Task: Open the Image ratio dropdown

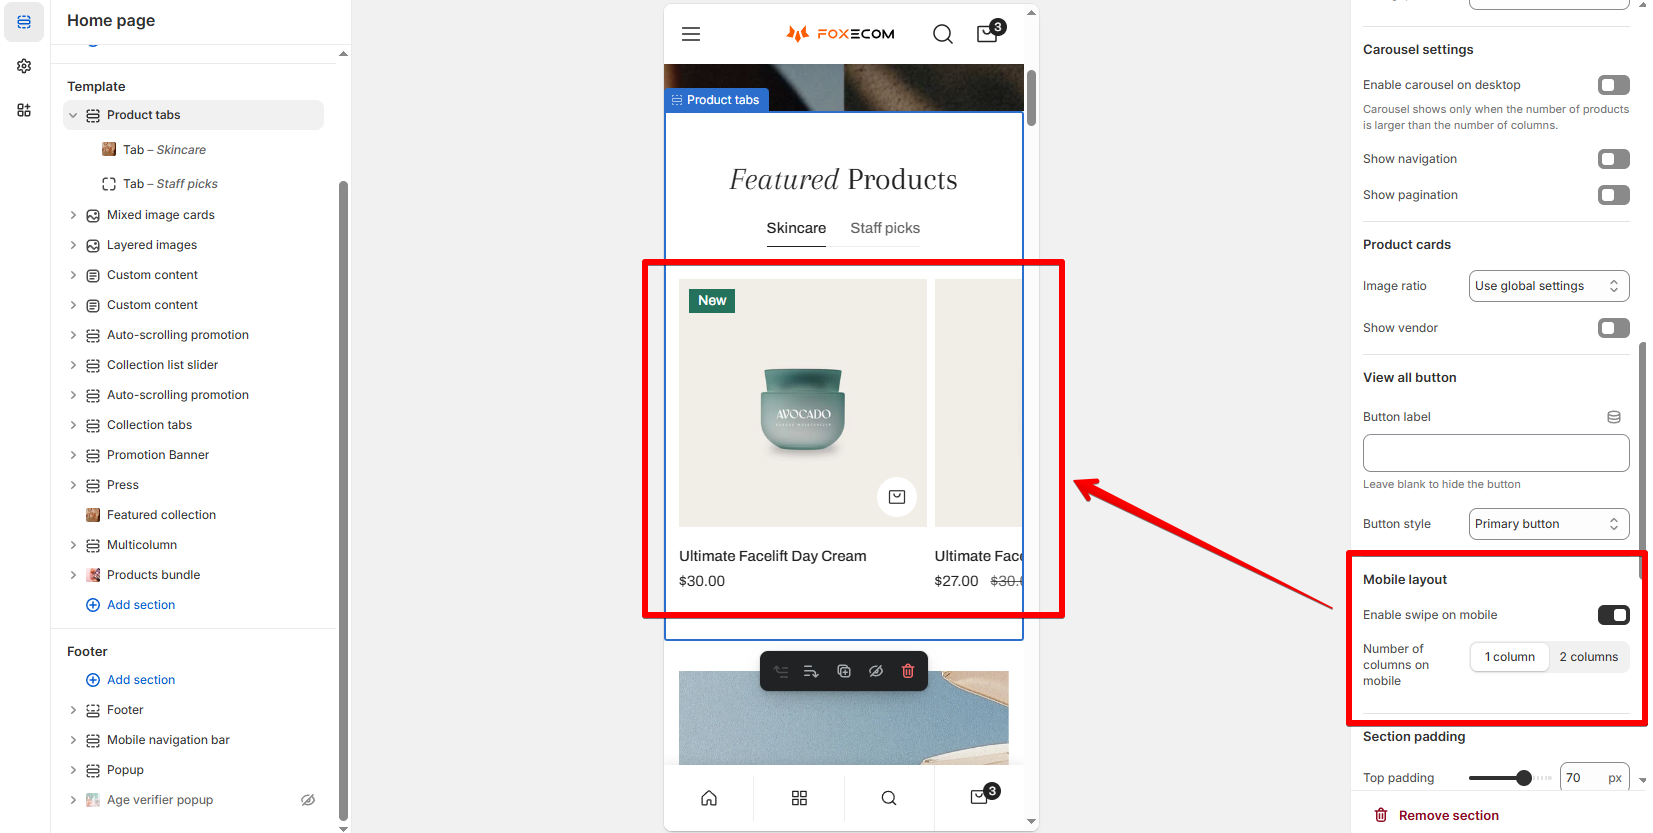Action: click(x=1549, y=286)
